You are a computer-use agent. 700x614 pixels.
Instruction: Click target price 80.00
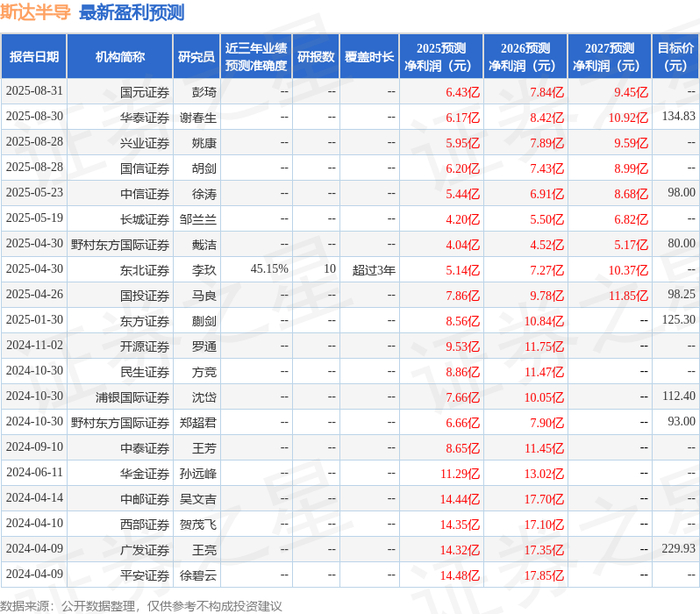click(682, 243)
